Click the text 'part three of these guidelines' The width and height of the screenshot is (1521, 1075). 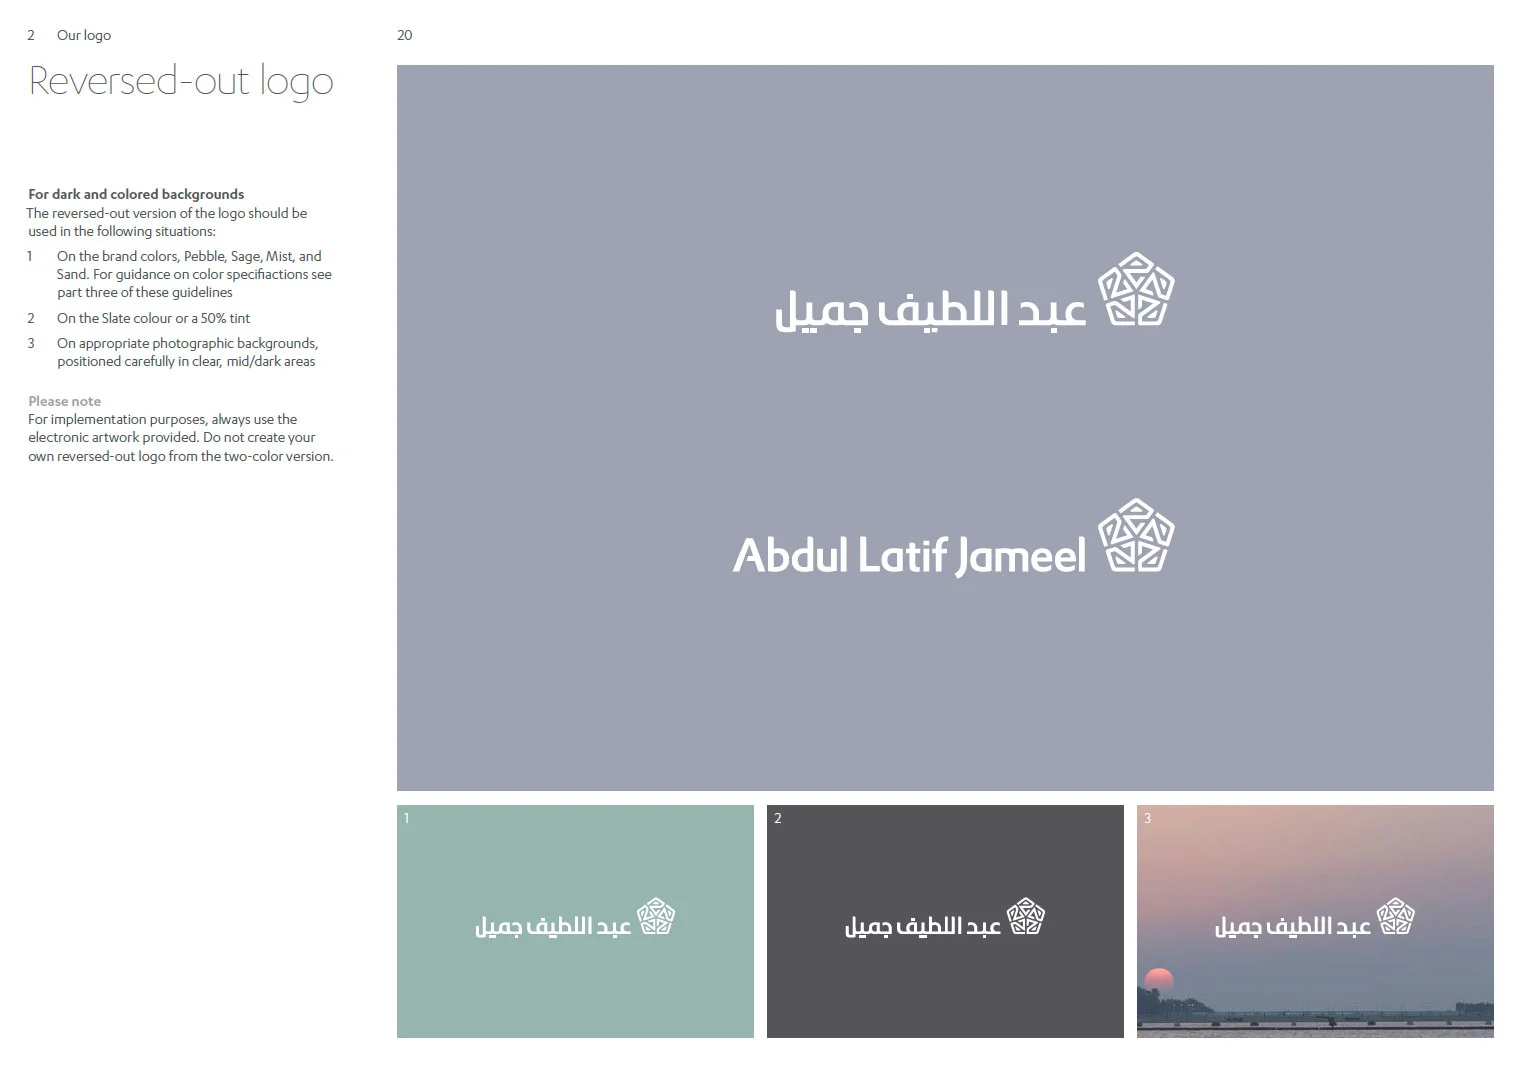tap(145, 292)
